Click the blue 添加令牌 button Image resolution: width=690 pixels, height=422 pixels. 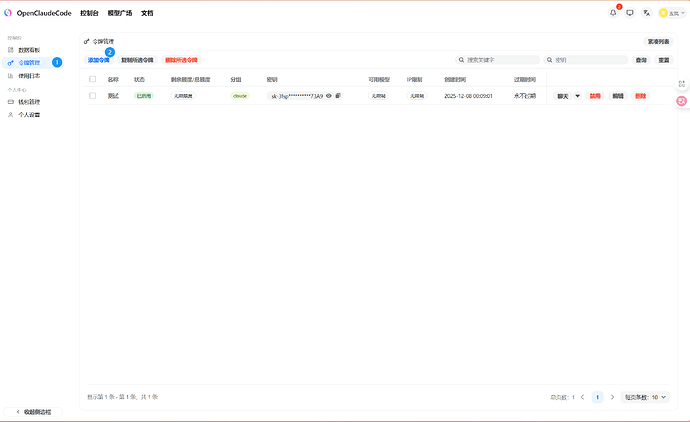pyautogui.click(x=98, y=60)
